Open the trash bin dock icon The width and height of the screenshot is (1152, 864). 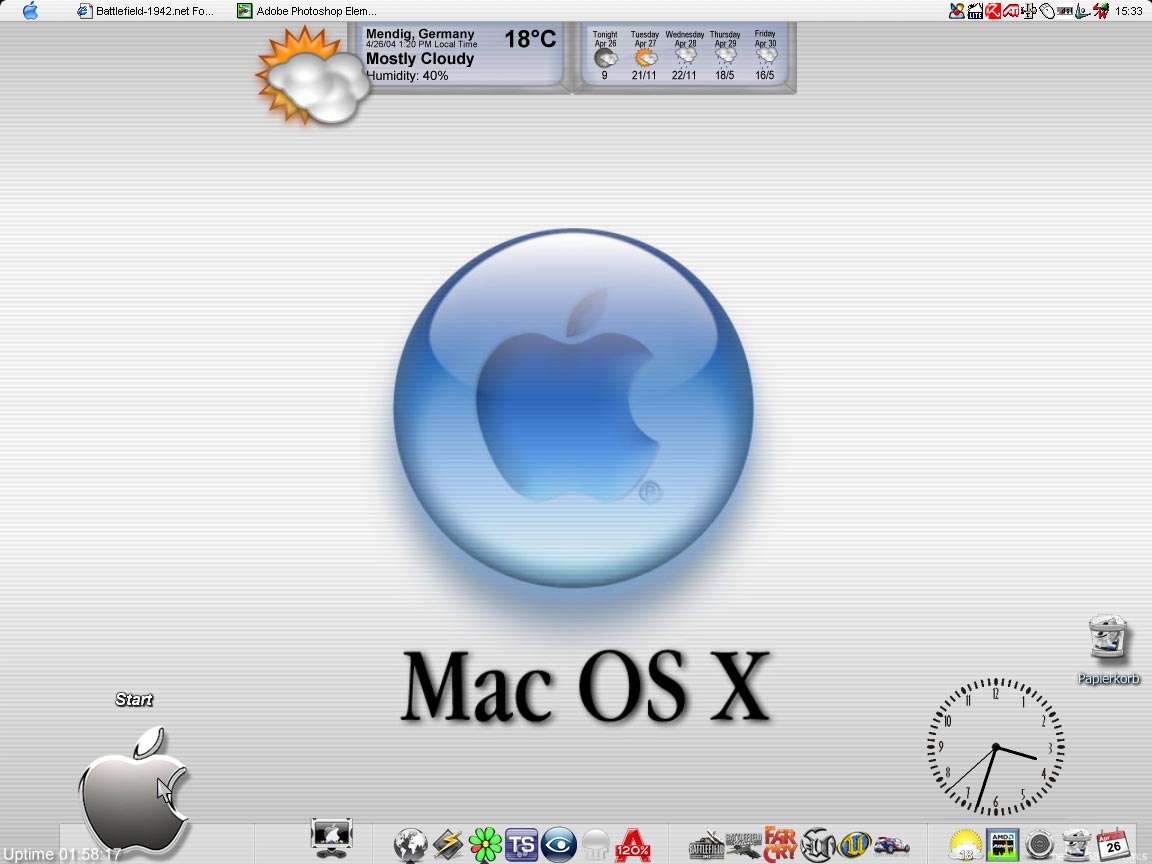(x=1076, y=845)
